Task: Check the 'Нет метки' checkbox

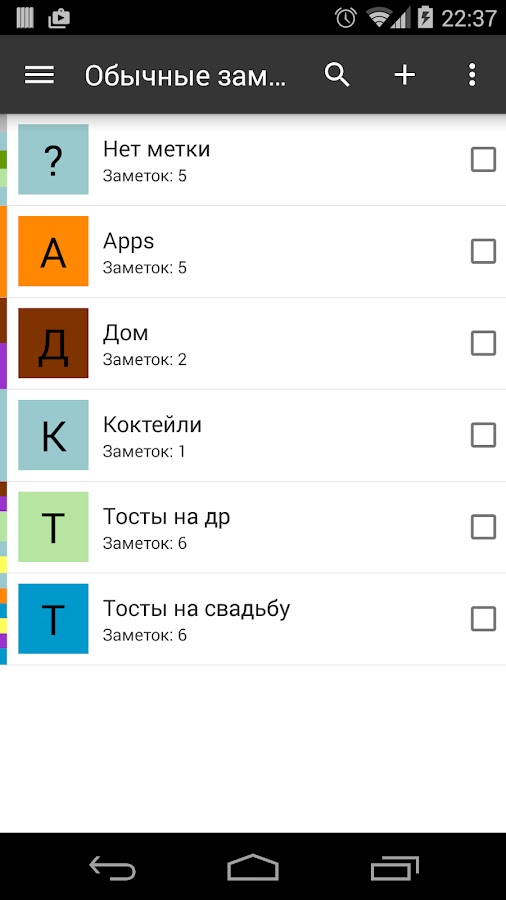Action: click(x=483, y=160)
